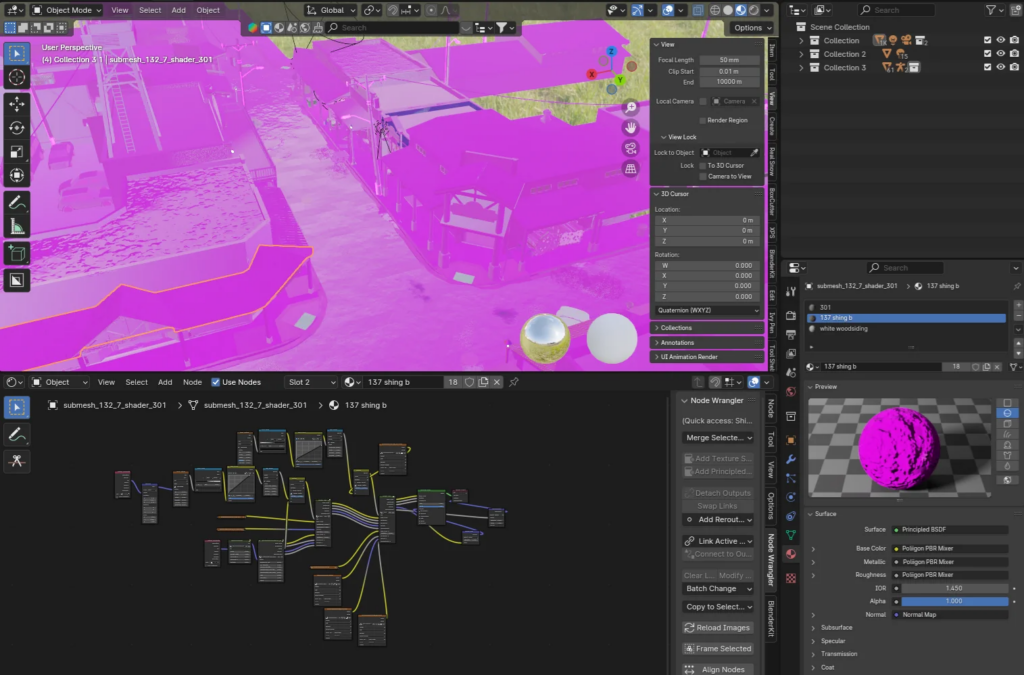The width and height of the screenshot is (1024, 675).
Task: Open the Material properties tab icon
Action: tap(791, 554)
